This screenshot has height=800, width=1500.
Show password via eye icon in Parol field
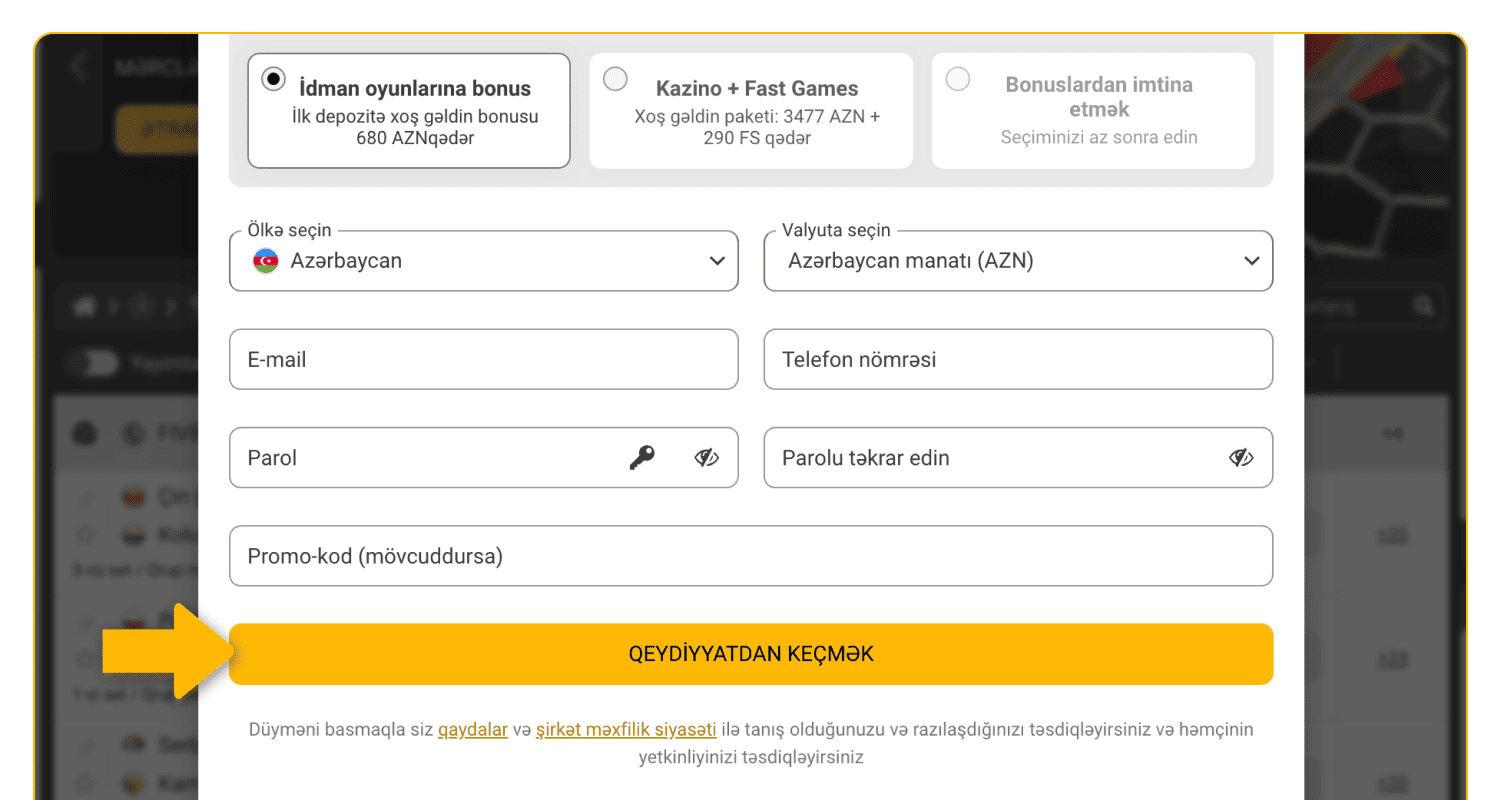pos(707,458)
